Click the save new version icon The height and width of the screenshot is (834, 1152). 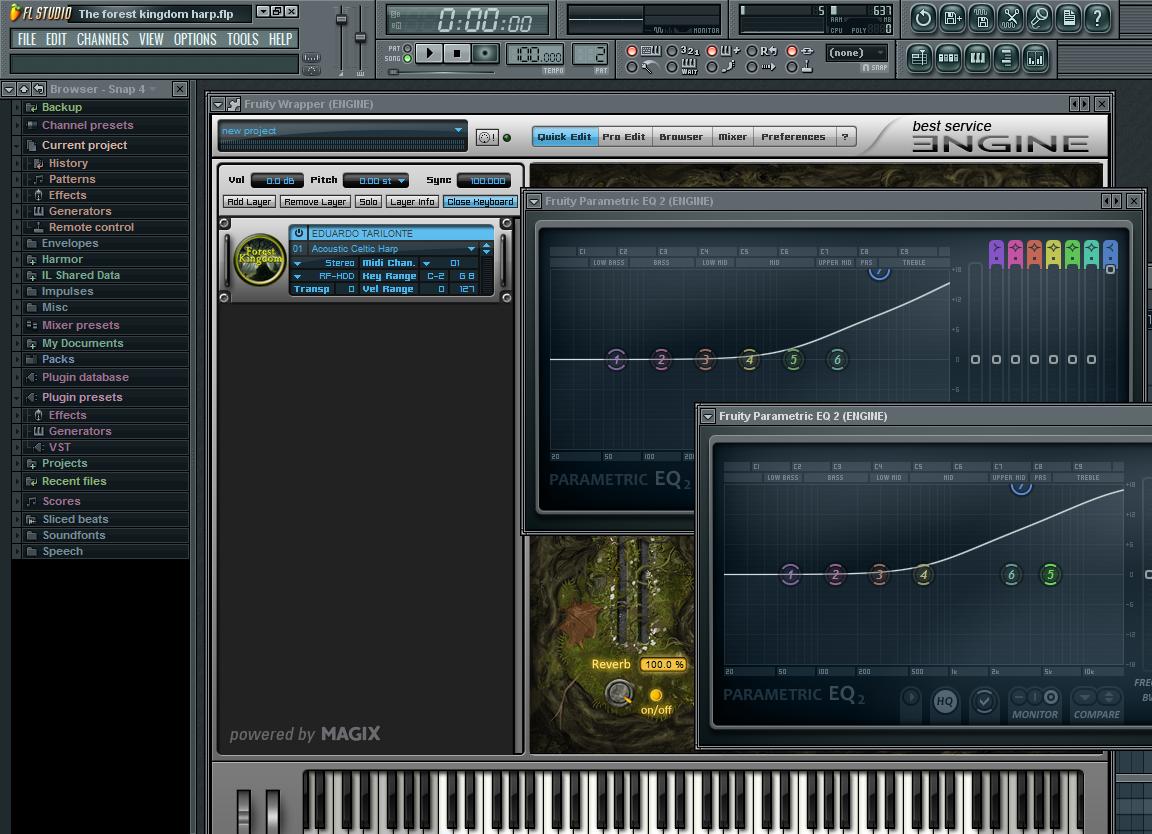952,18
